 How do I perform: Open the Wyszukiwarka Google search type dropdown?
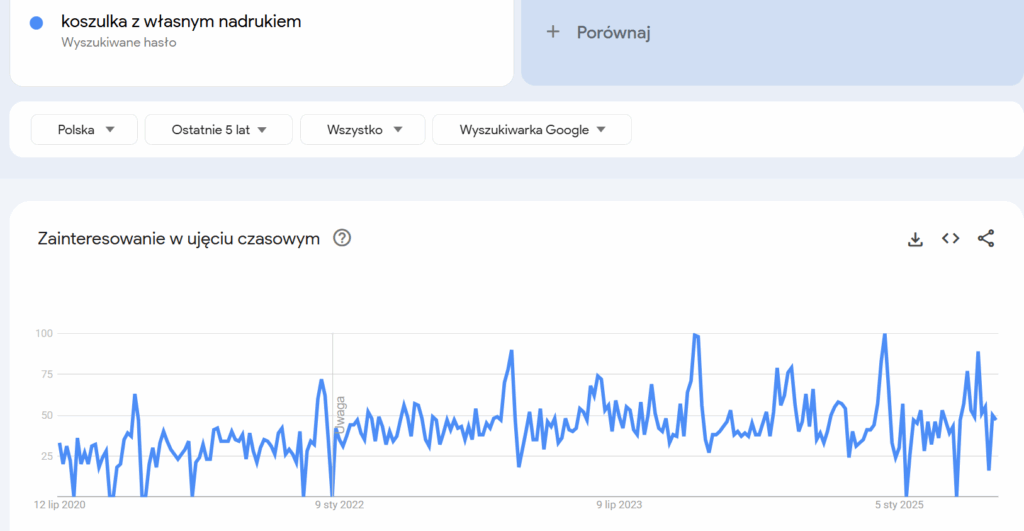pyautogui.click(x=532, y=129)
